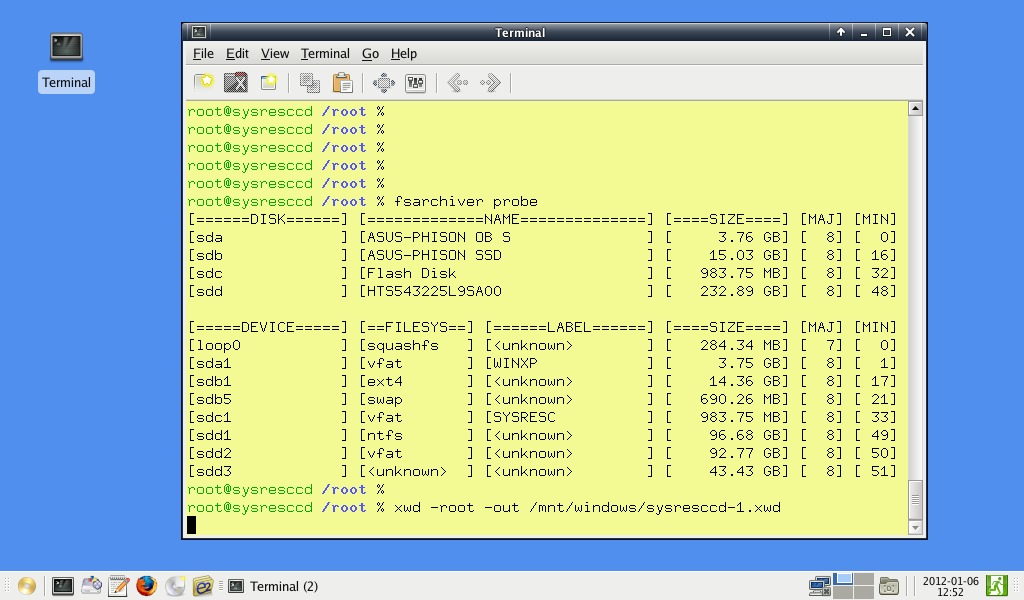Click the '96.68 GB' size value
The width and height of the screenshot is (1024, 600).
[x=744, y=435]
